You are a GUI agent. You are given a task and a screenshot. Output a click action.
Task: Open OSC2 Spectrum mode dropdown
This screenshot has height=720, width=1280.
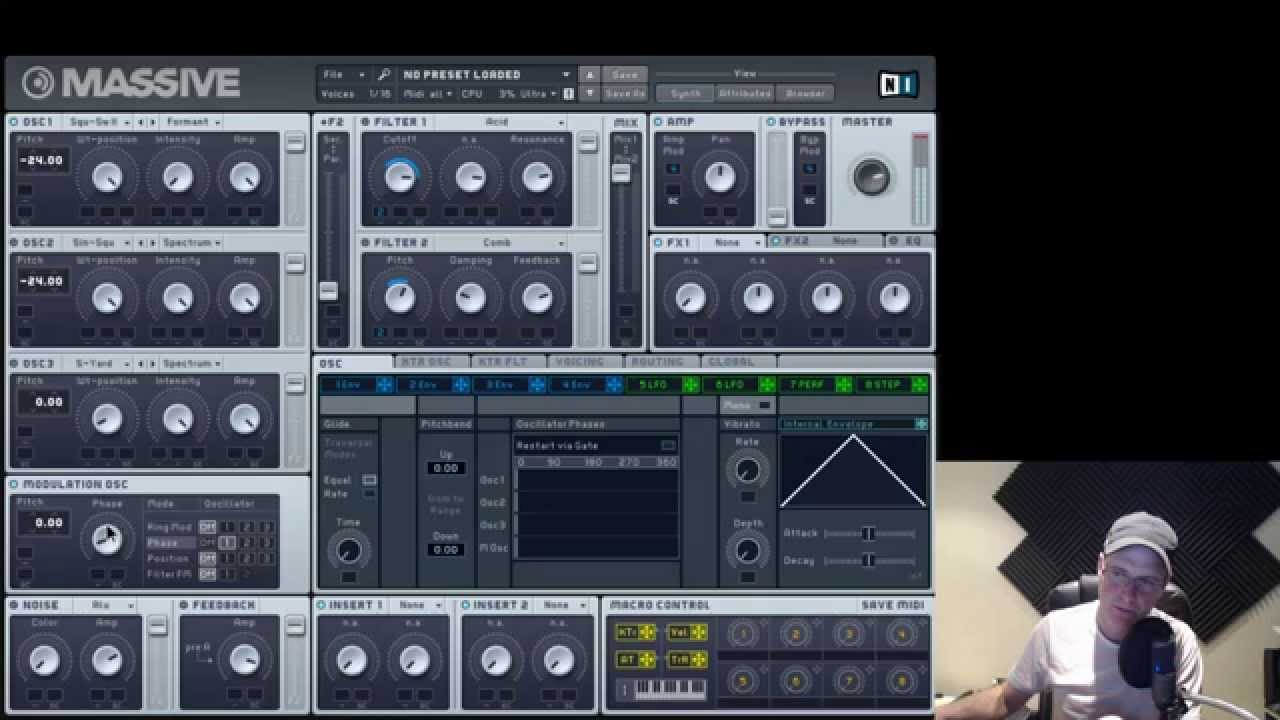192,243
